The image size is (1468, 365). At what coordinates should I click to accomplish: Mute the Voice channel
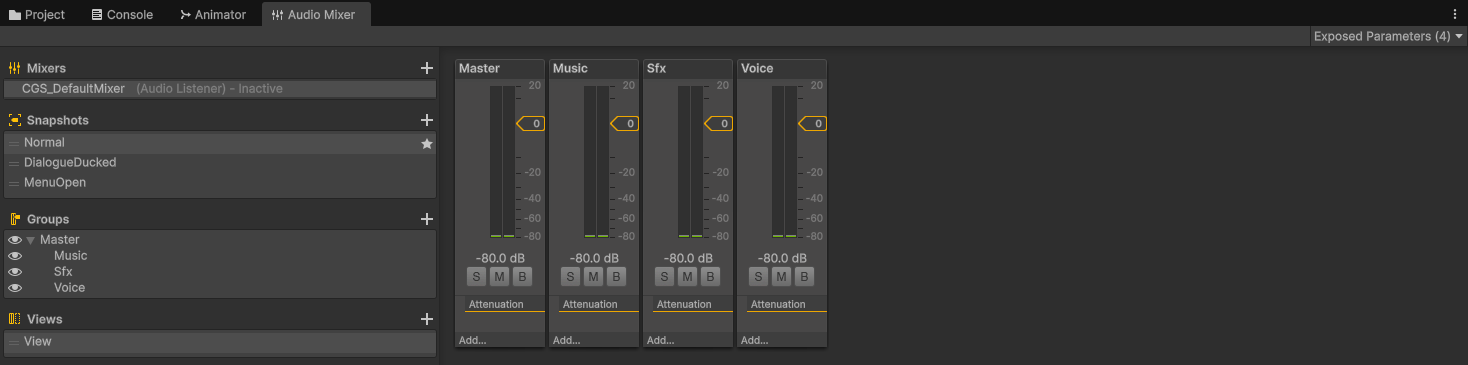coord(781,276)
